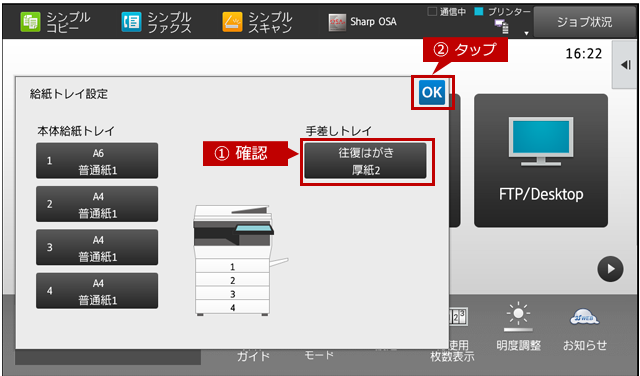Select tray 2 with A4 plain paper

[97, 204]
